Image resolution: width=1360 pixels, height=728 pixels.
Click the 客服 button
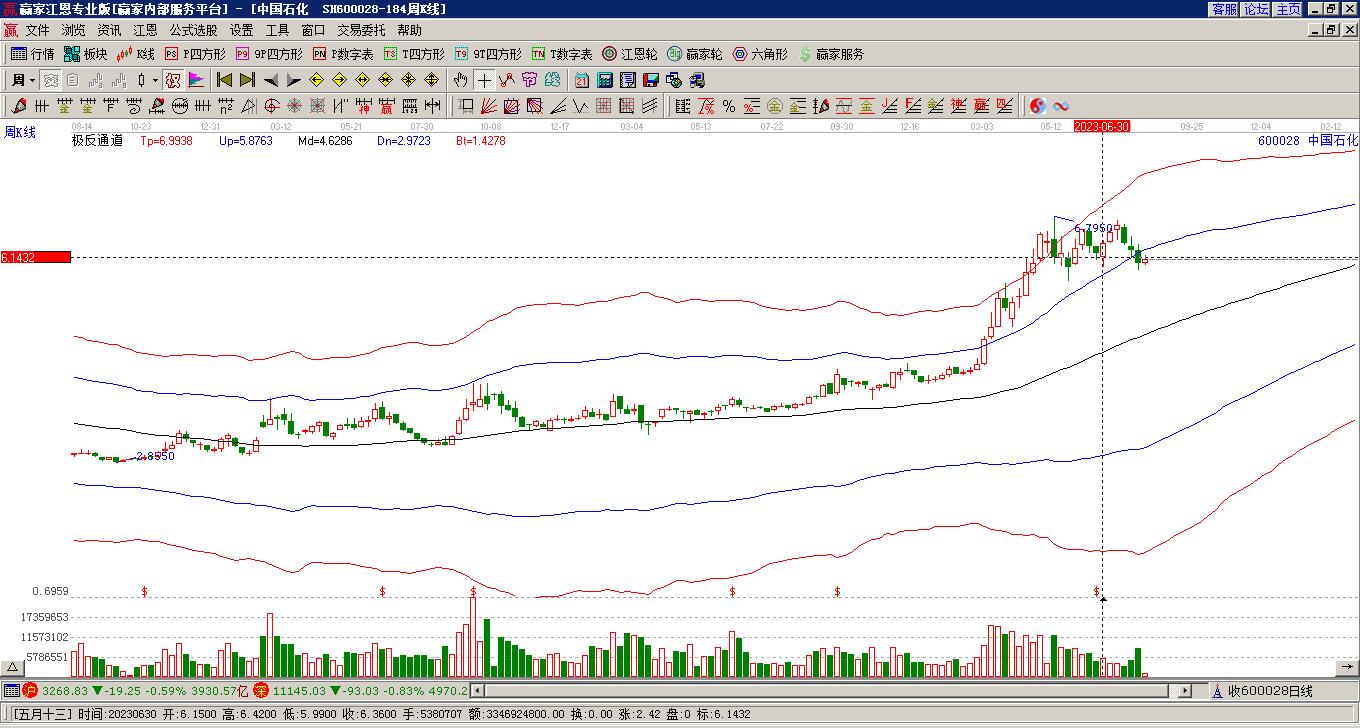(1225, 9)
